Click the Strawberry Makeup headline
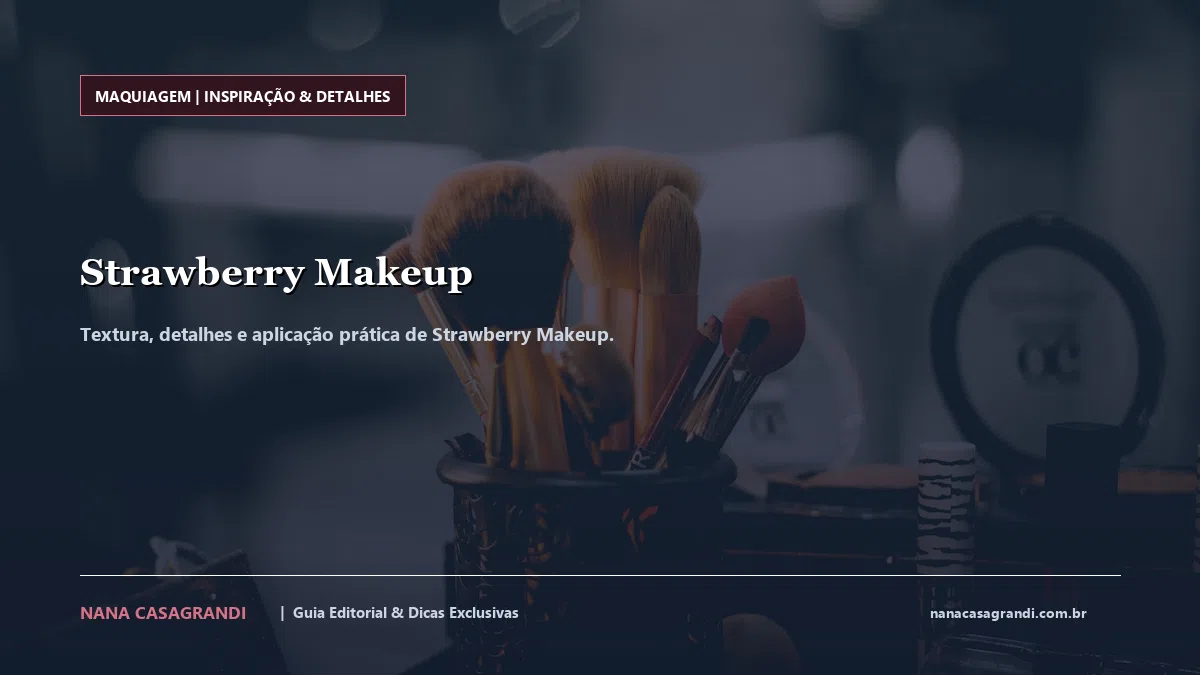The width and height of the screenshot is (1200, 675). (276, 272)
